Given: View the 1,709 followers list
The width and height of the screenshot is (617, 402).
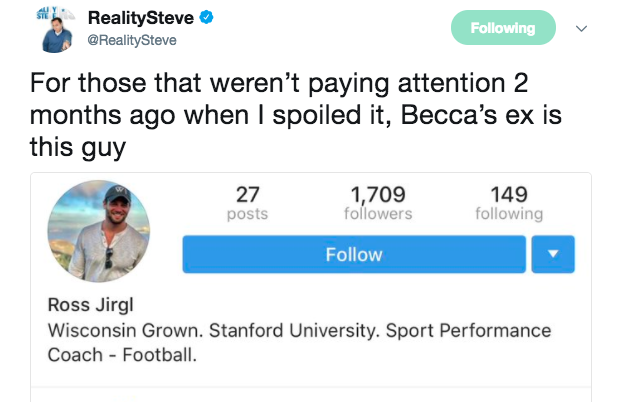Looking at the screenshot, I should (378, 202).
